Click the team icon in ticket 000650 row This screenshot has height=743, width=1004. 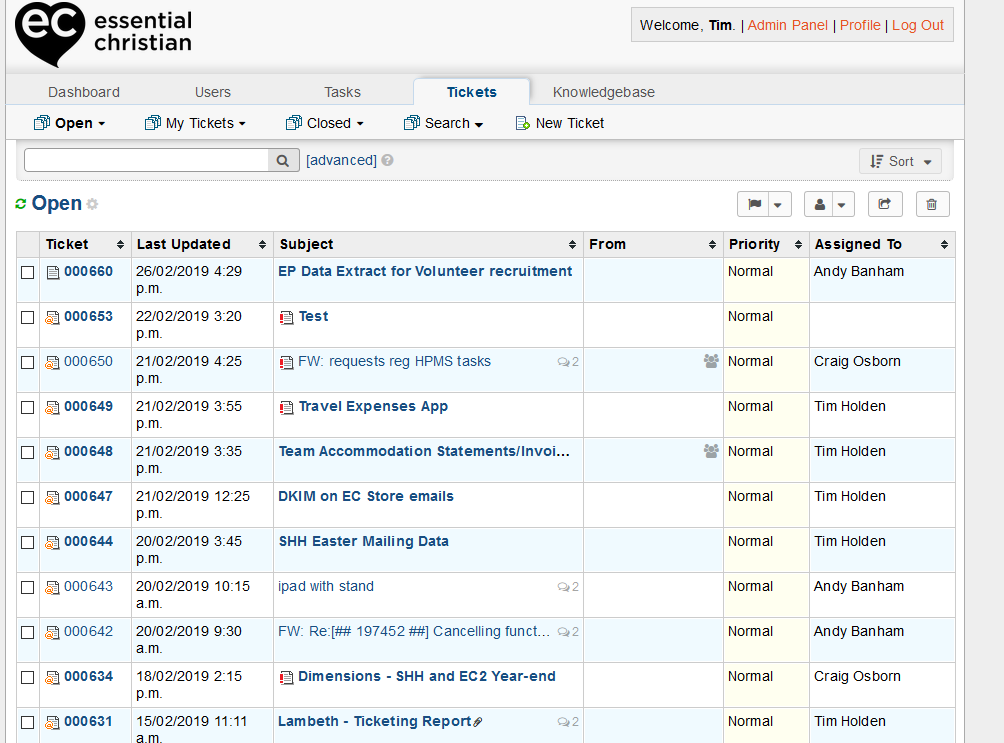tap(711, 361)
